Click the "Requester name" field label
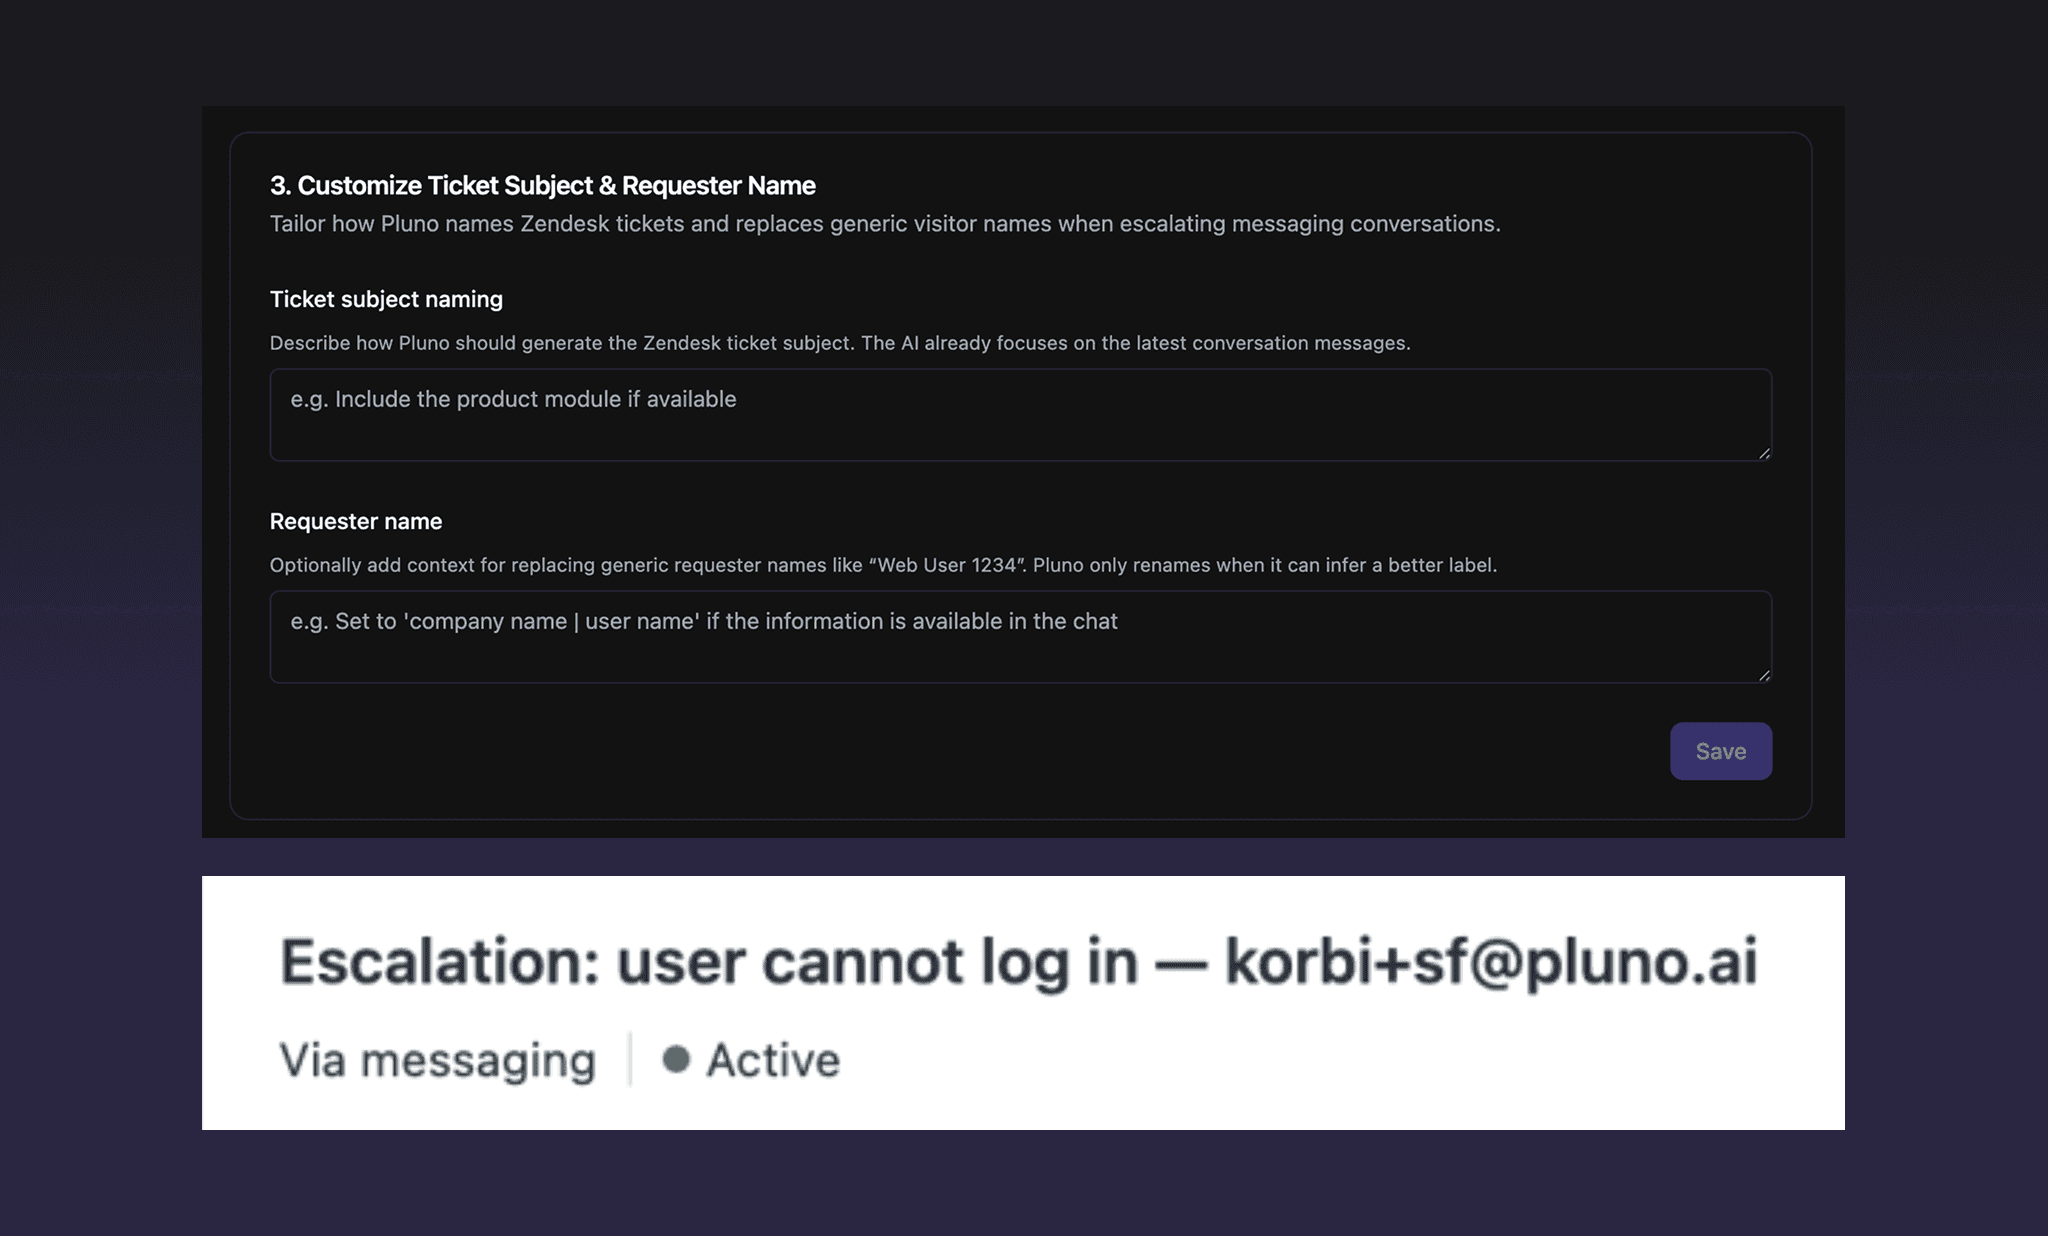 pos(356,521)
